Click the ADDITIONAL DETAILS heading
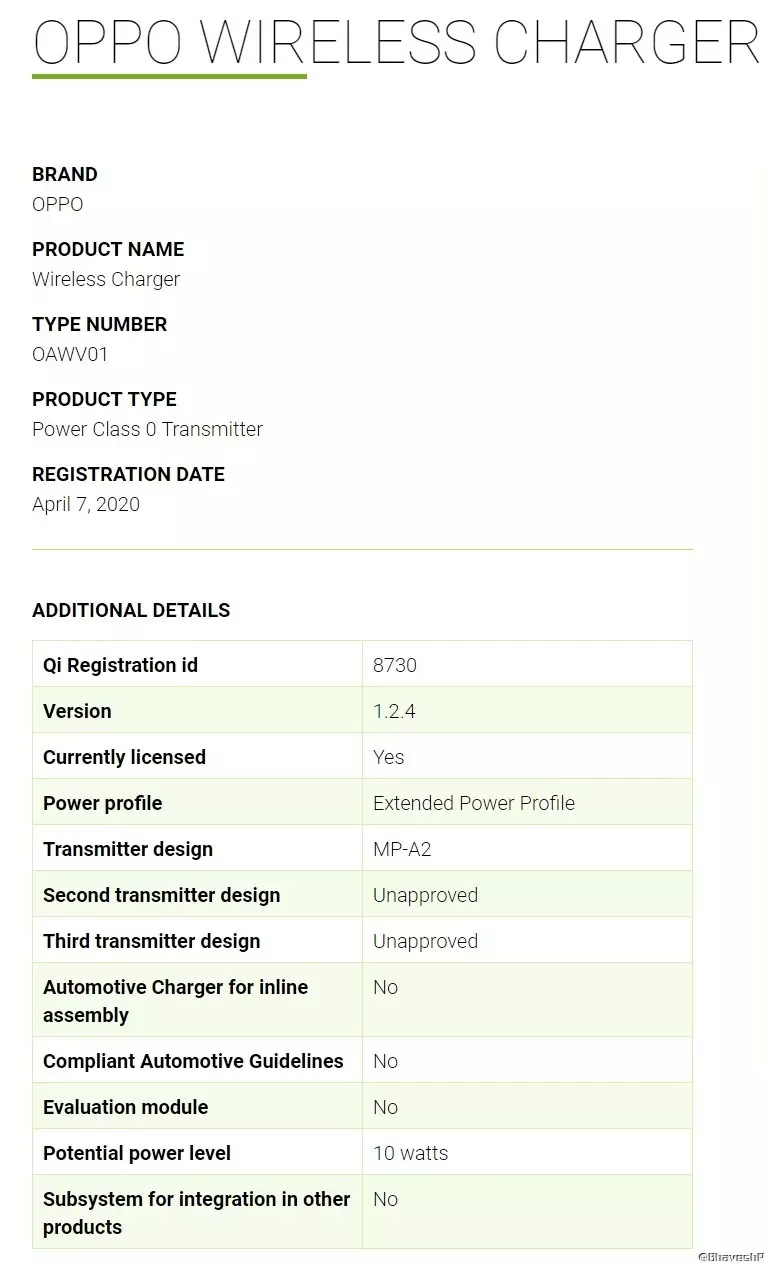The height and width of the screenshot is (1266, 767). (131, 610)
